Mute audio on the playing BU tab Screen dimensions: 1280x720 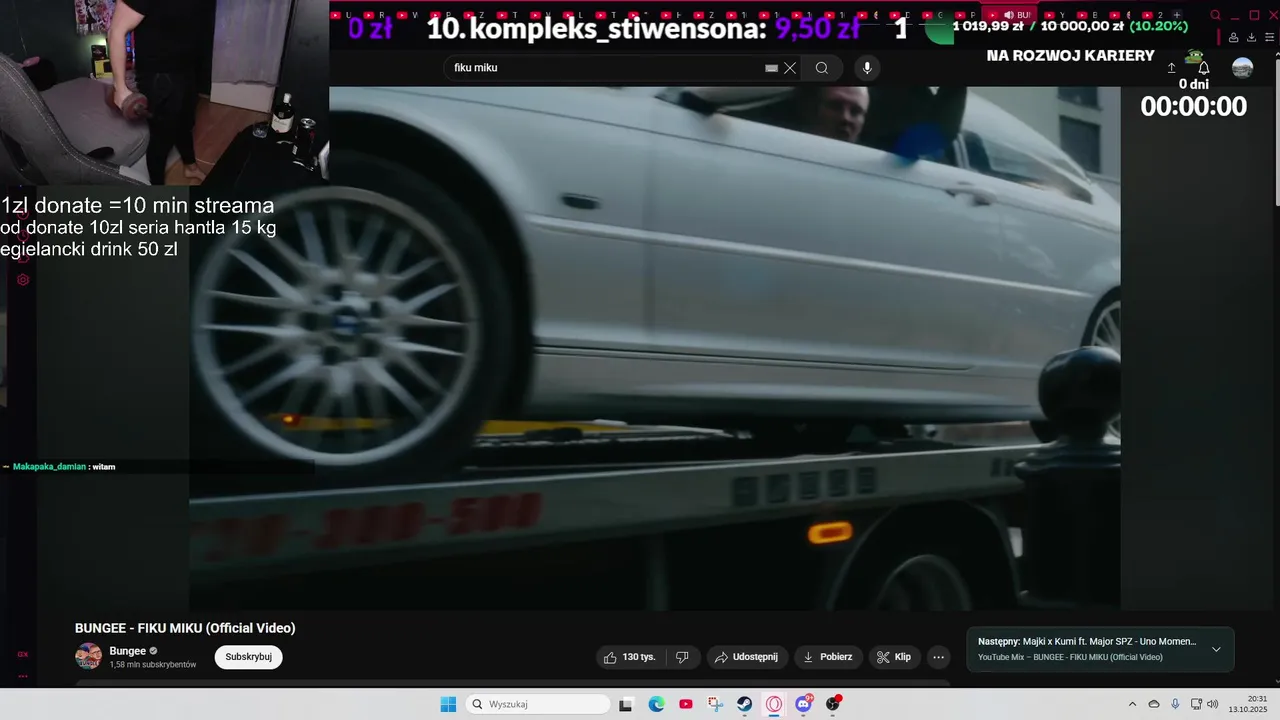pyautogui.click(x=1008, y=15)
